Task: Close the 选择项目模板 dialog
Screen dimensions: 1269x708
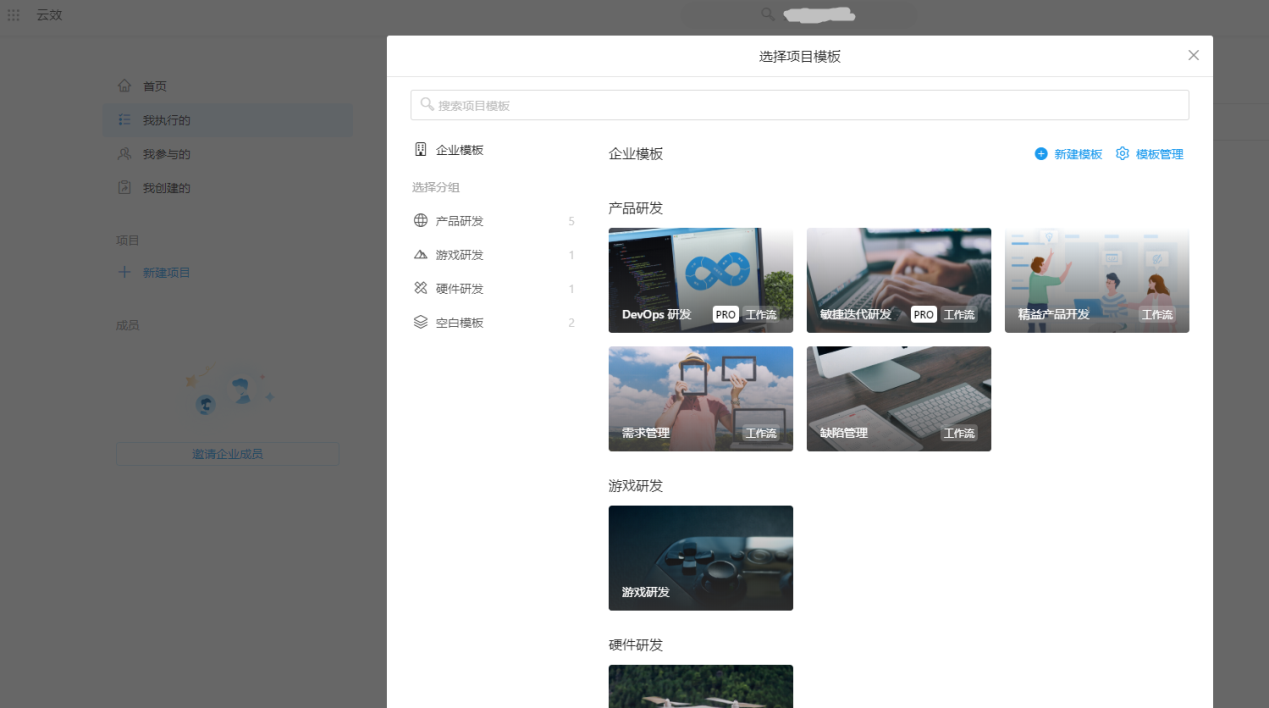Action: coord(1193,56)
